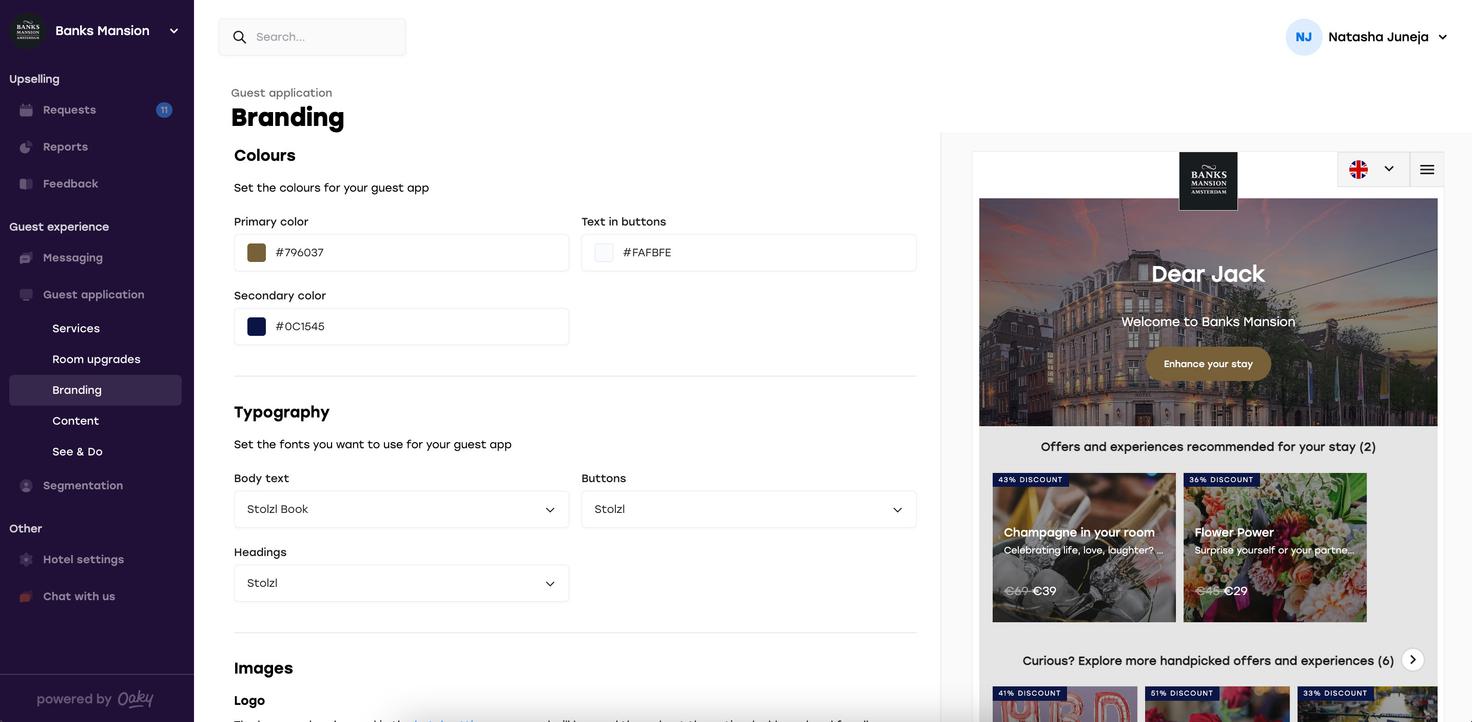Click the next arrow beside handpicked offers
The width and height of the screenshot is (1472, 722).
click(1412, 660)
